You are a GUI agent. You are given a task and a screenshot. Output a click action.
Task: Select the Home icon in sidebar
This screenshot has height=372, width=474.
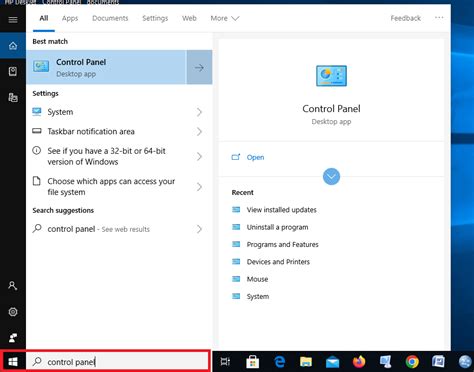point(13,46)
